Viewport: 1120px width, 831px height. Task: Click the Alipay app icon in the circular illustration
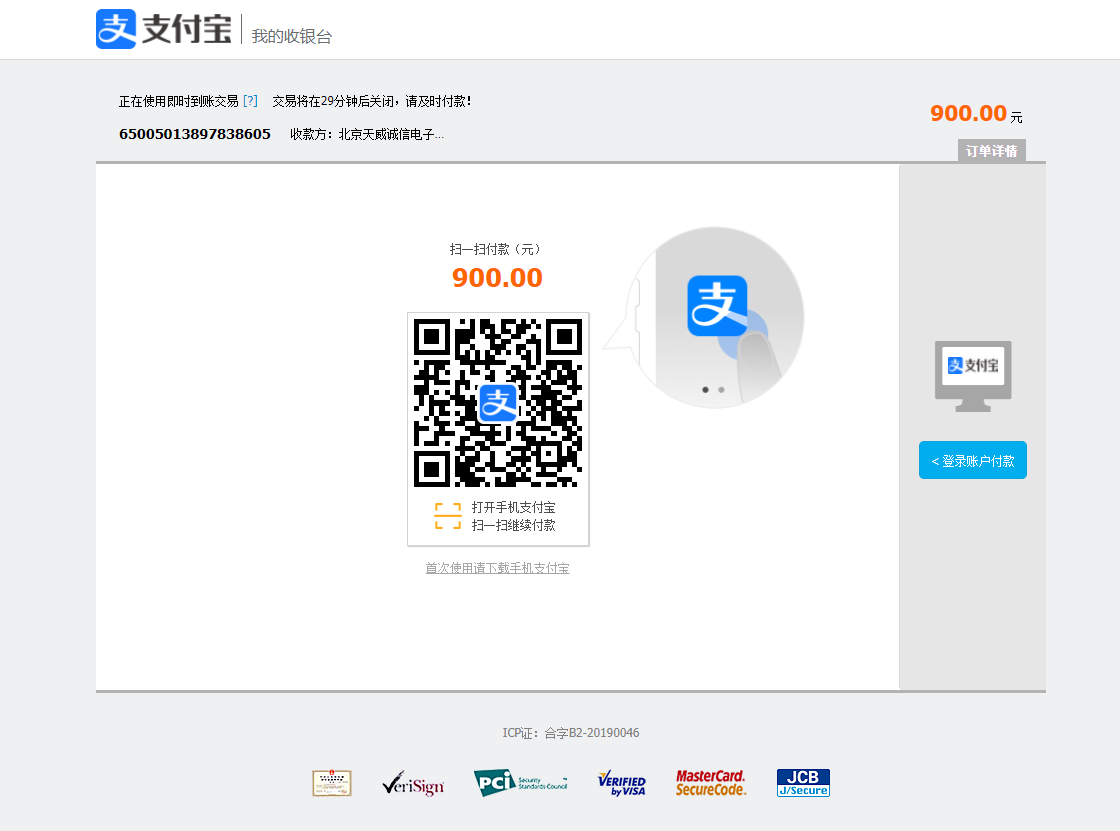click(x=717, y=306)
